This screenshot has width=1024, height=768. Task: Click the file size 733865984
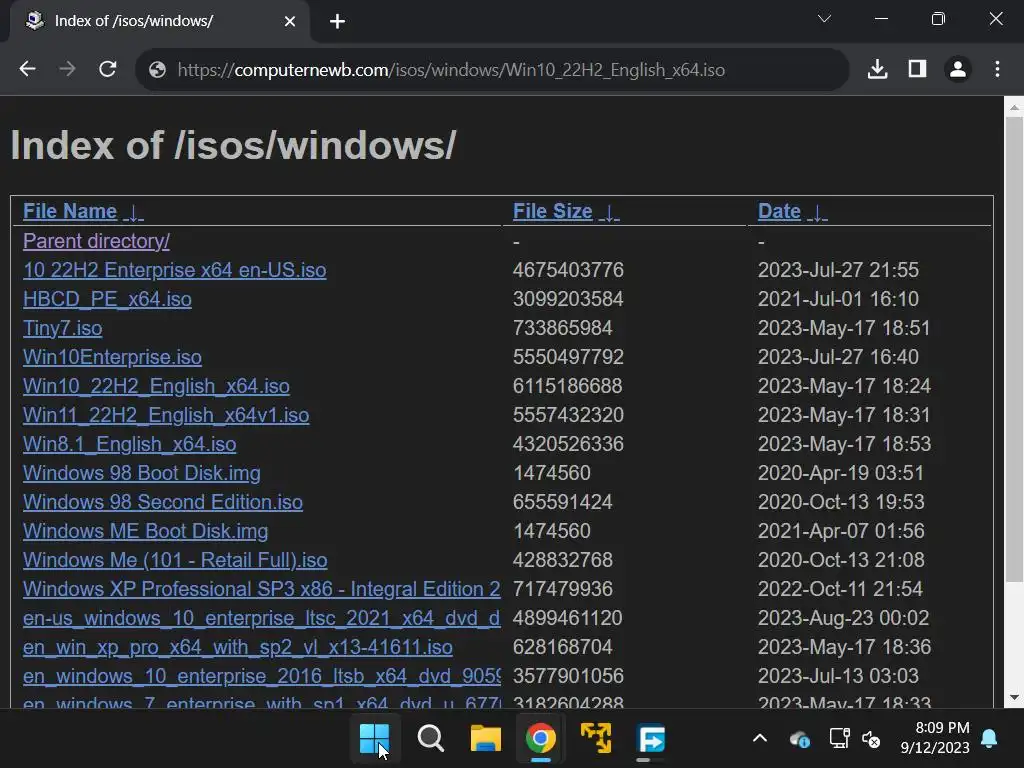562,328
